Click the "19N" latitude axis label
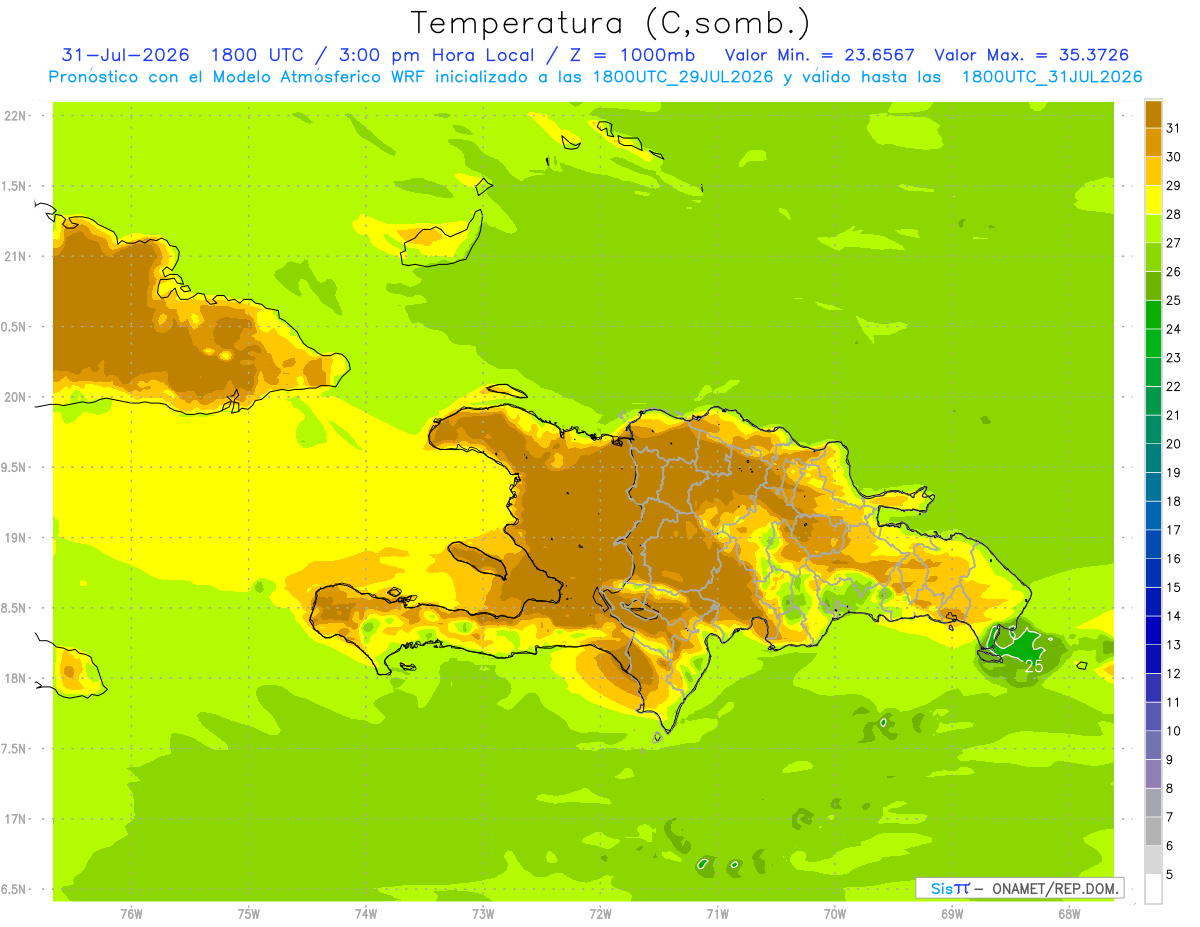This screenshot has width=1200, height=927. pos(17,538)
